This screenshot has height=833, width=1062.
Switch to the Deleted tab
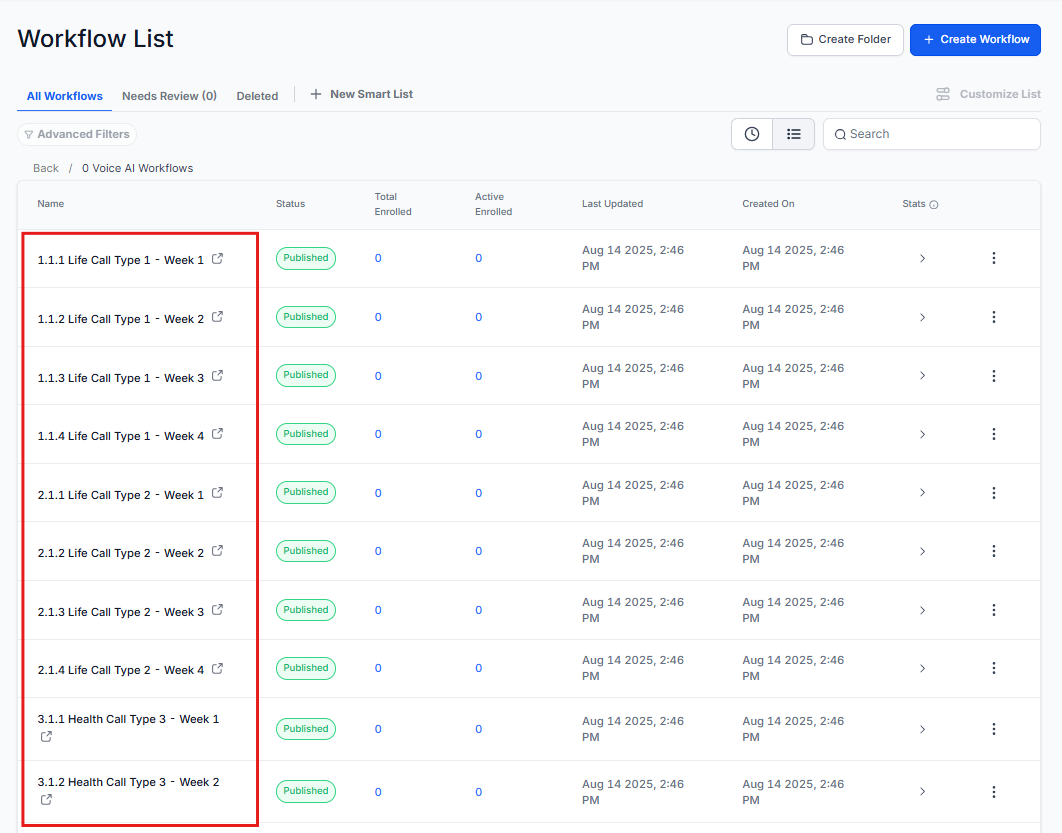point(257,96)
